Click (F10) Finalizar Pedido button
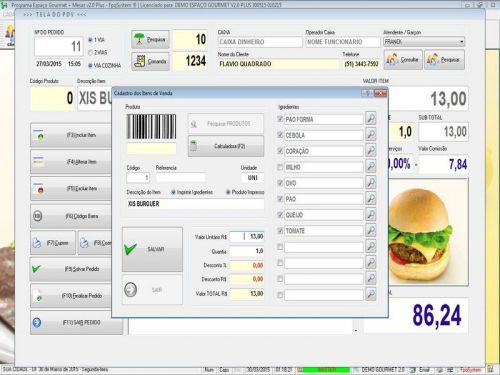This screenshot has width=500, height=375. point(71,296)
